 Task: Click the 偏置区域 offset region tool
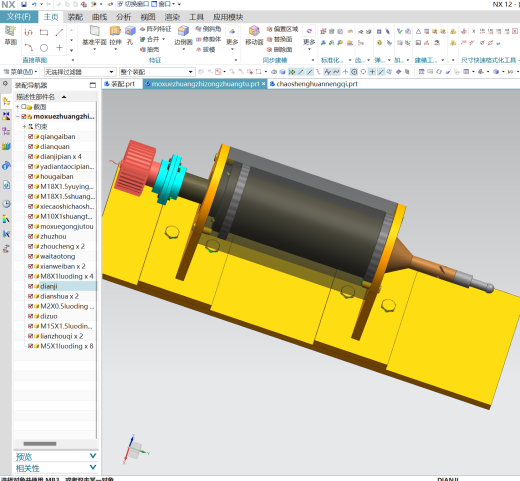(282, 29)
